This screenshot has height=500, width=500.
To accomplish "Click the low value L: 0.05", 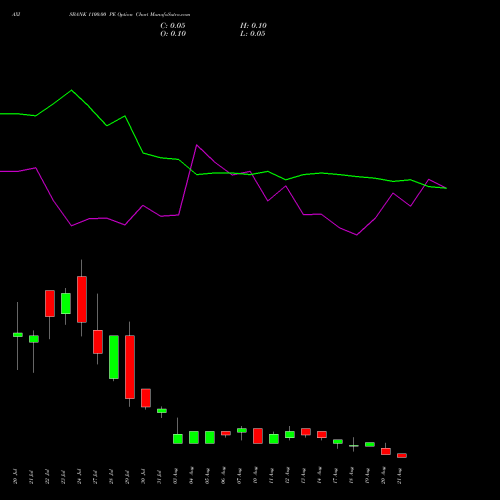I will click(x=253, y=34).
